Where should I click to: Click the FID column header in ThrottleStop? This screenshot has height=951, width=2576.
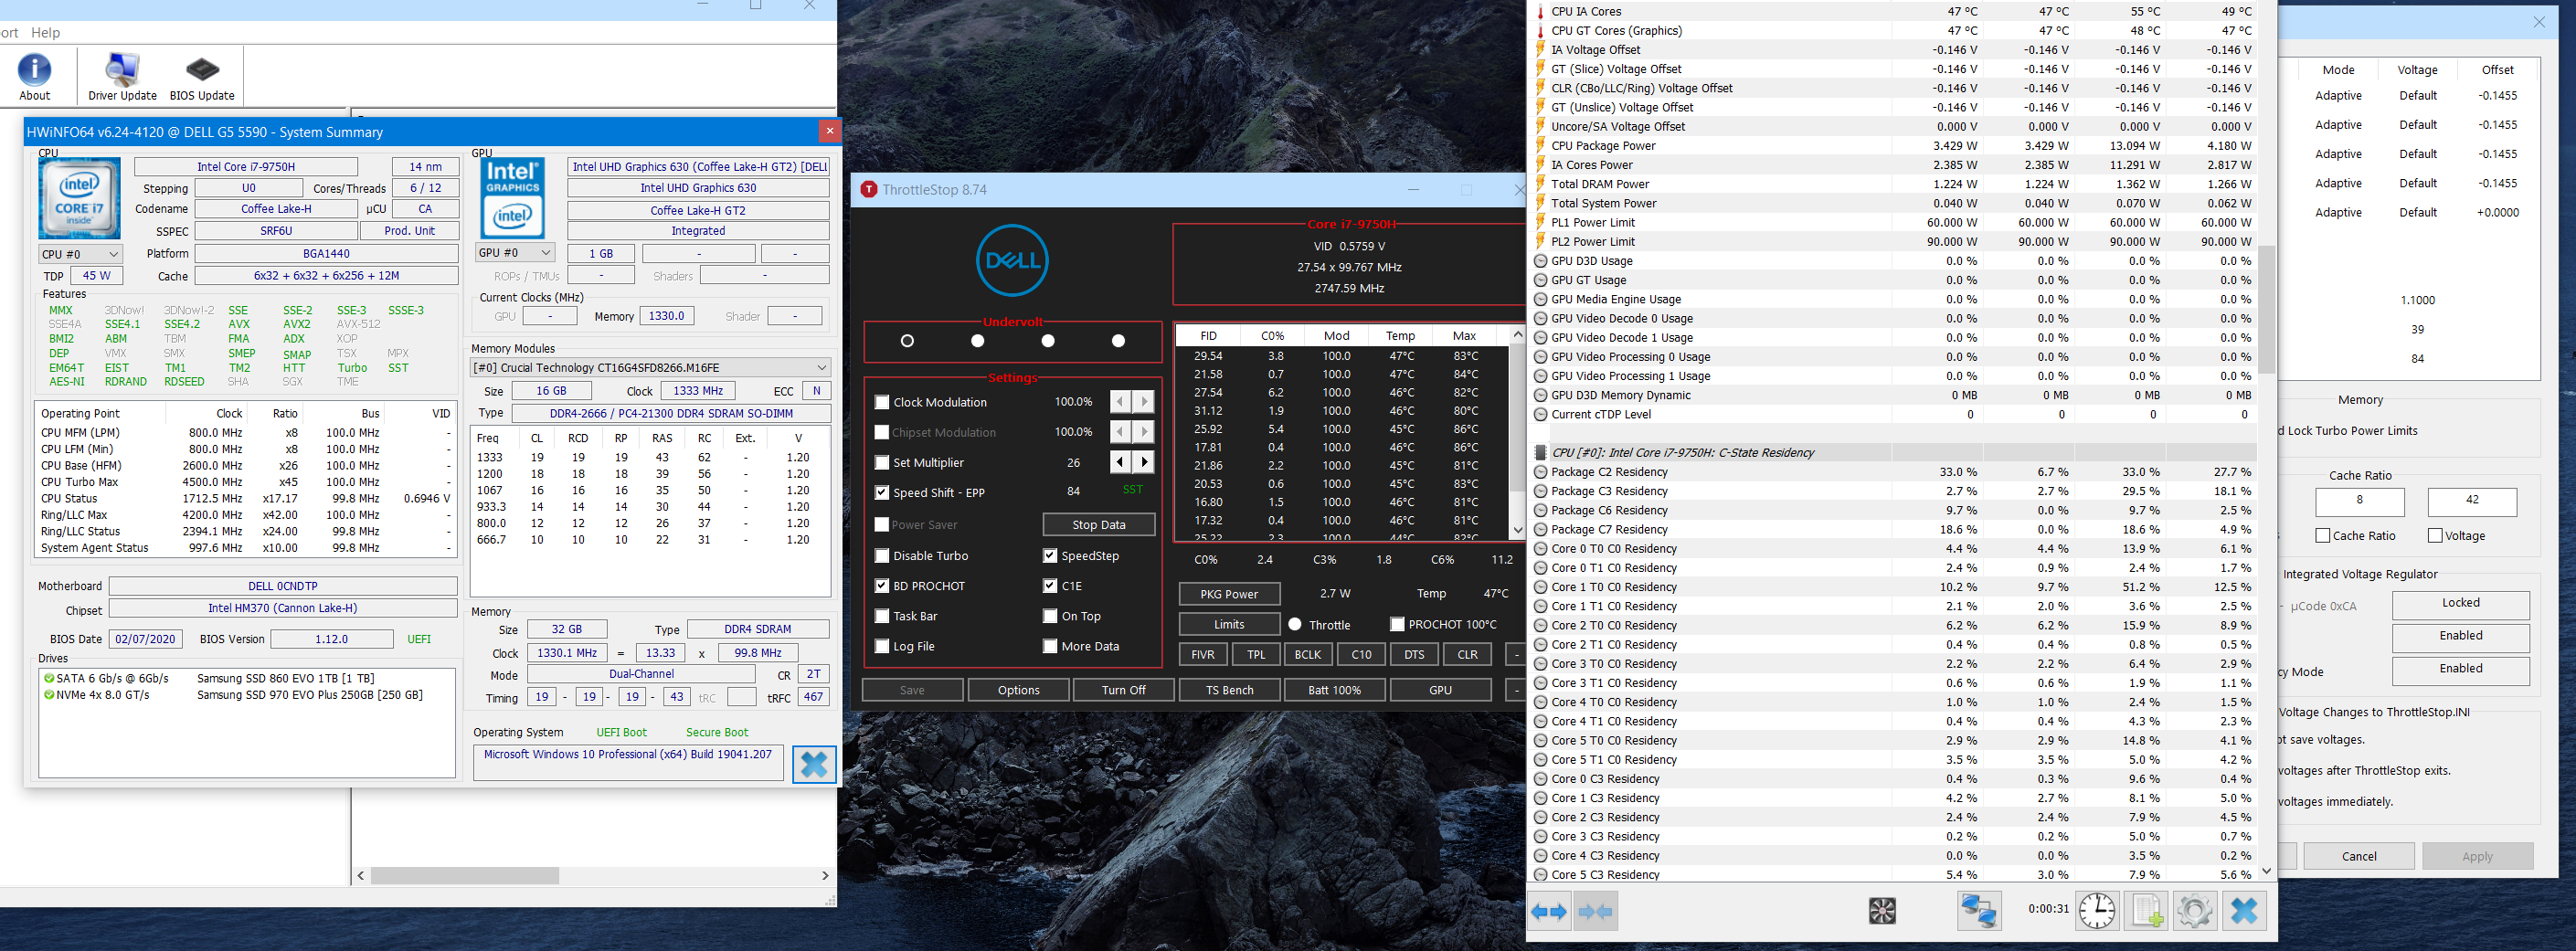coord(1208,336)
